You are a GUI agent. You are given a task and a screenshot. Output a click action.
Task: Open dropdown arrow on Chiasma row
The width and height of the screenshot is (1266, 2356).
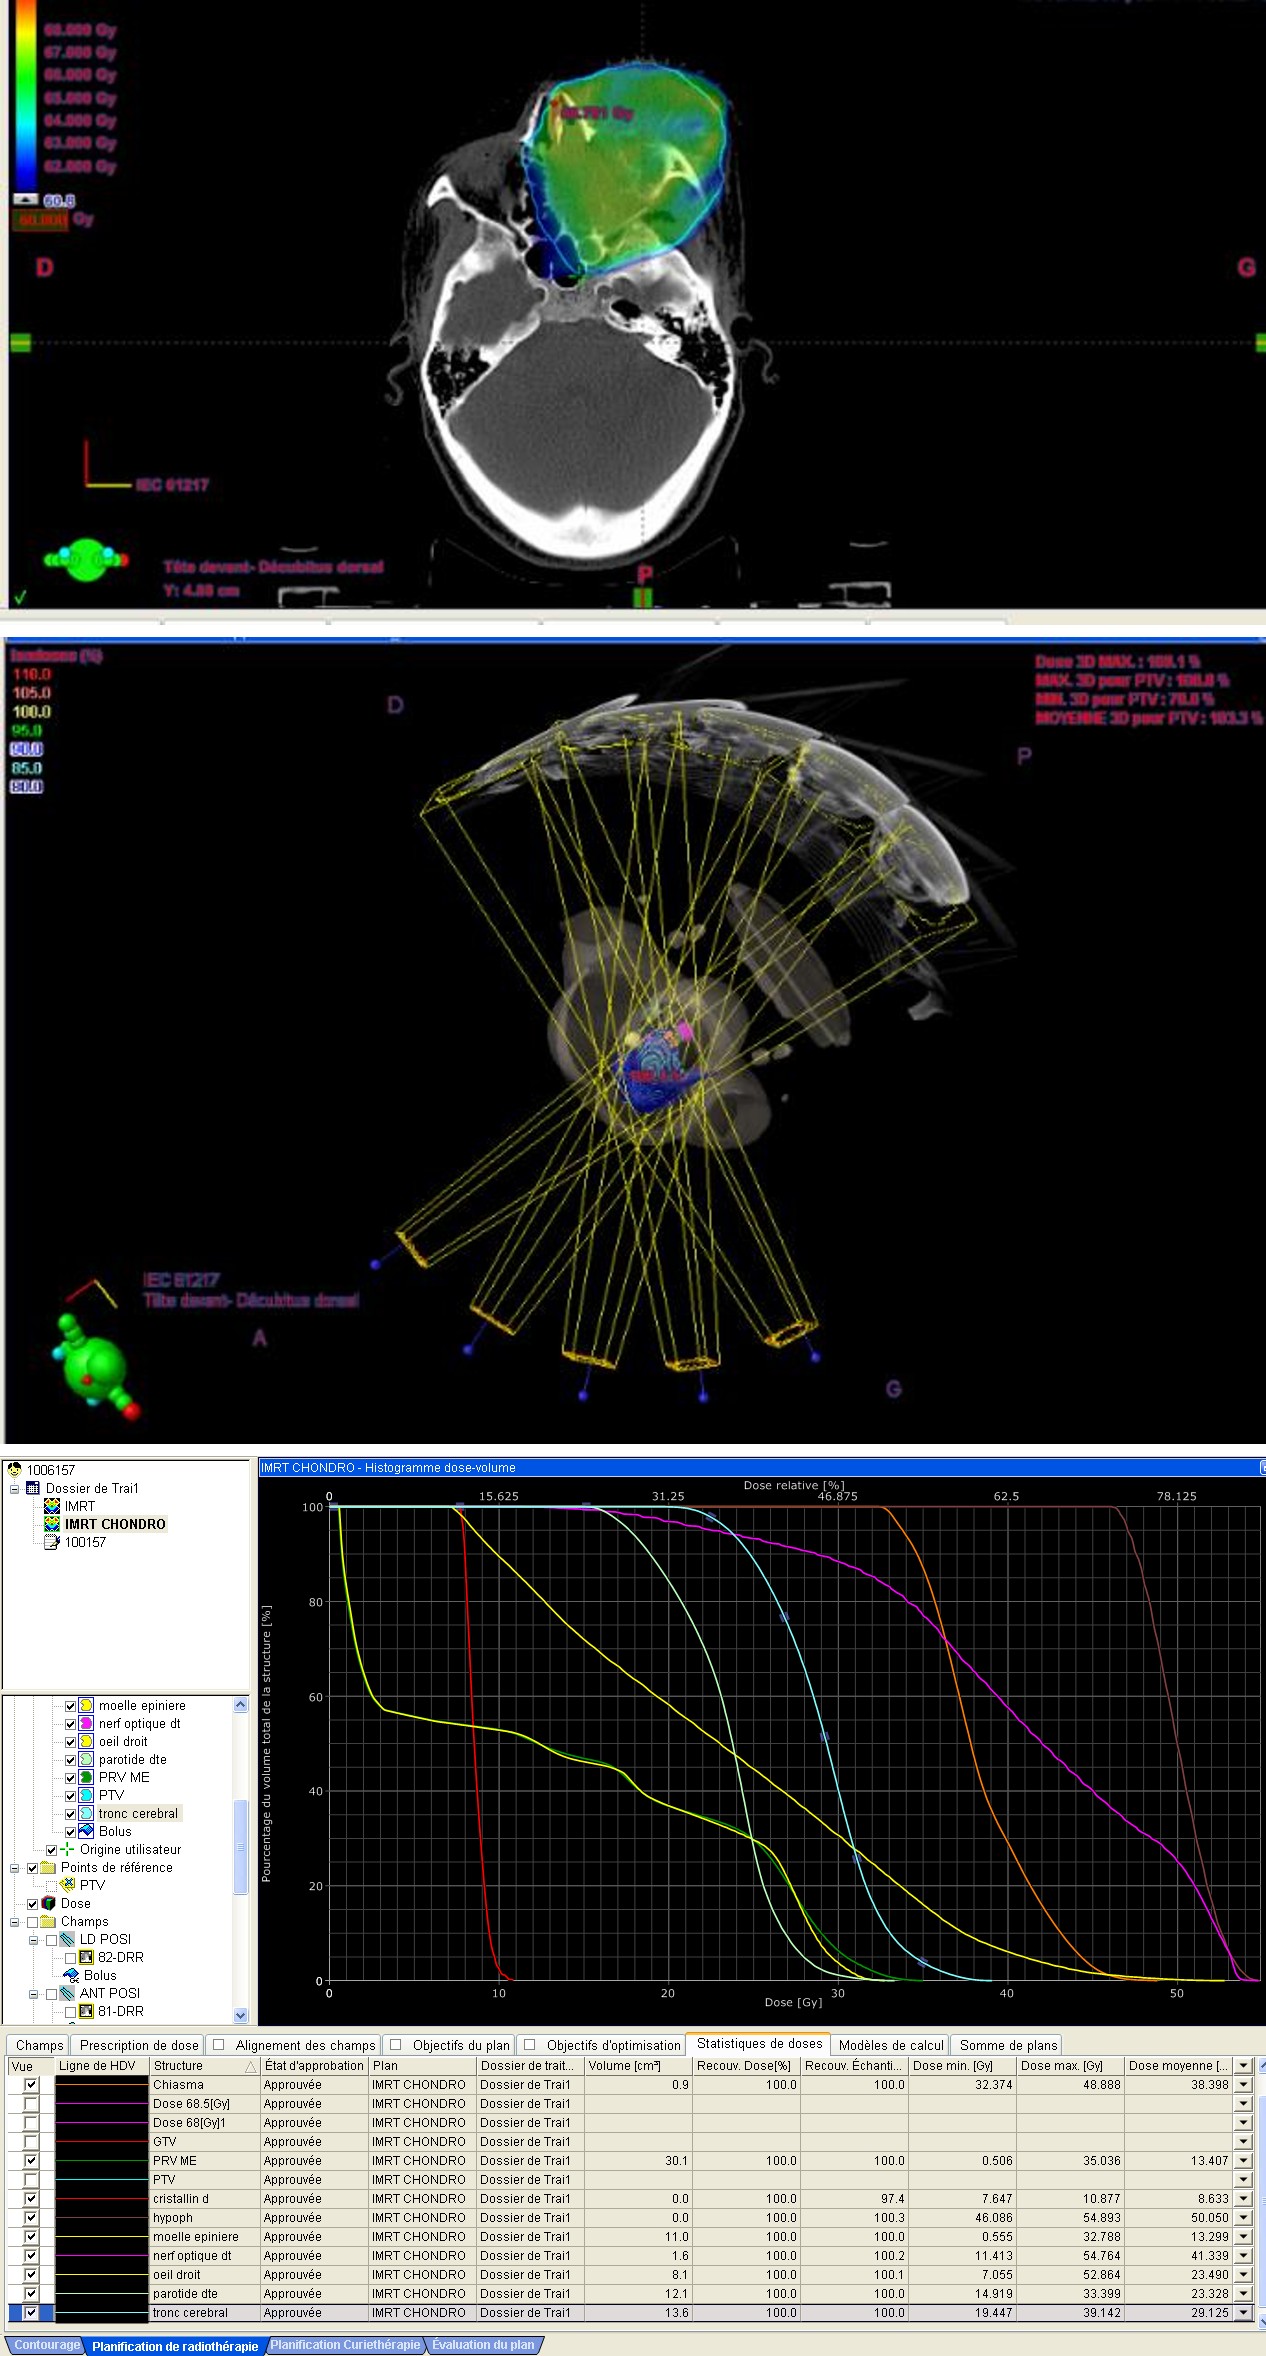click(1243, 2085)
